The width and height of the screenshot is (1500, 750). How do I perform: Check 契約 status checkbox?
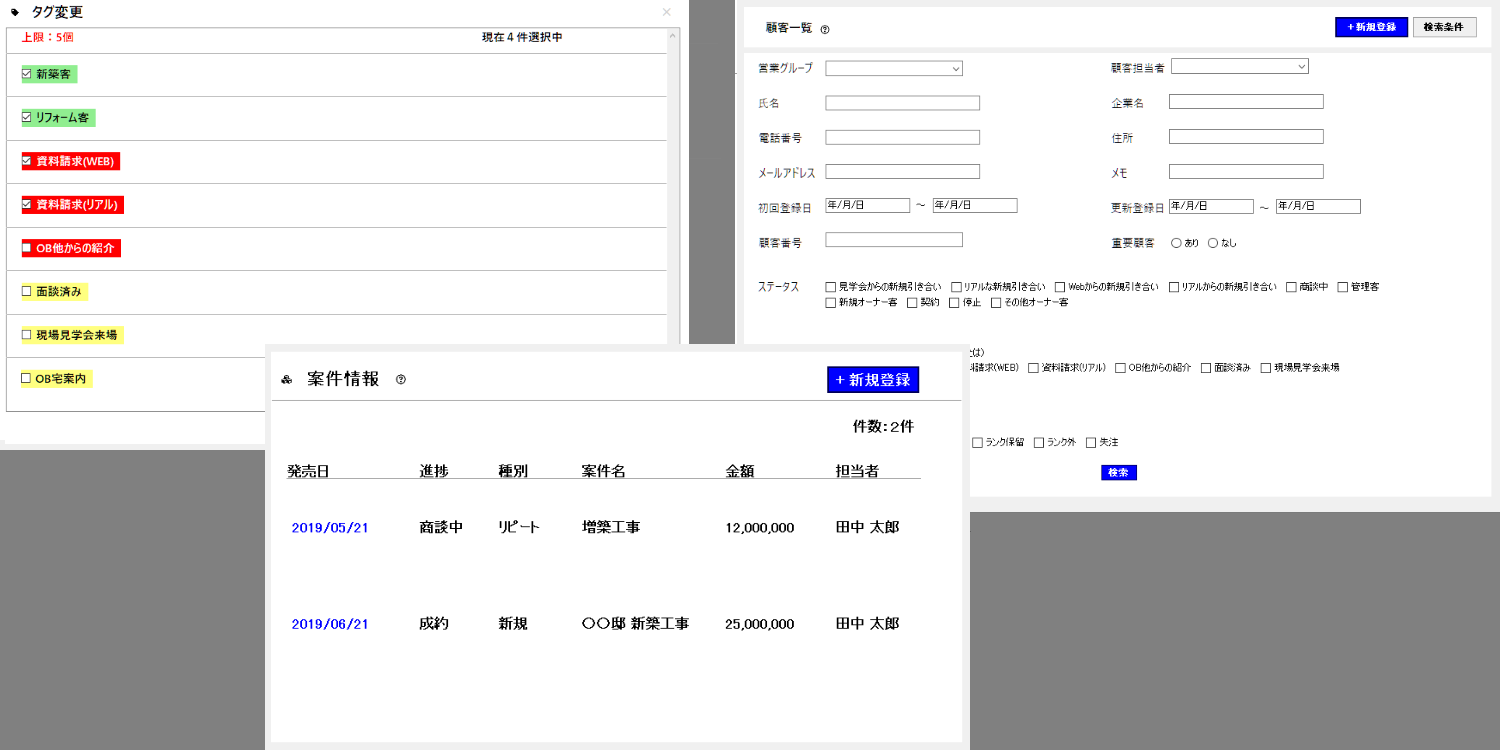[x=912, y=302]
